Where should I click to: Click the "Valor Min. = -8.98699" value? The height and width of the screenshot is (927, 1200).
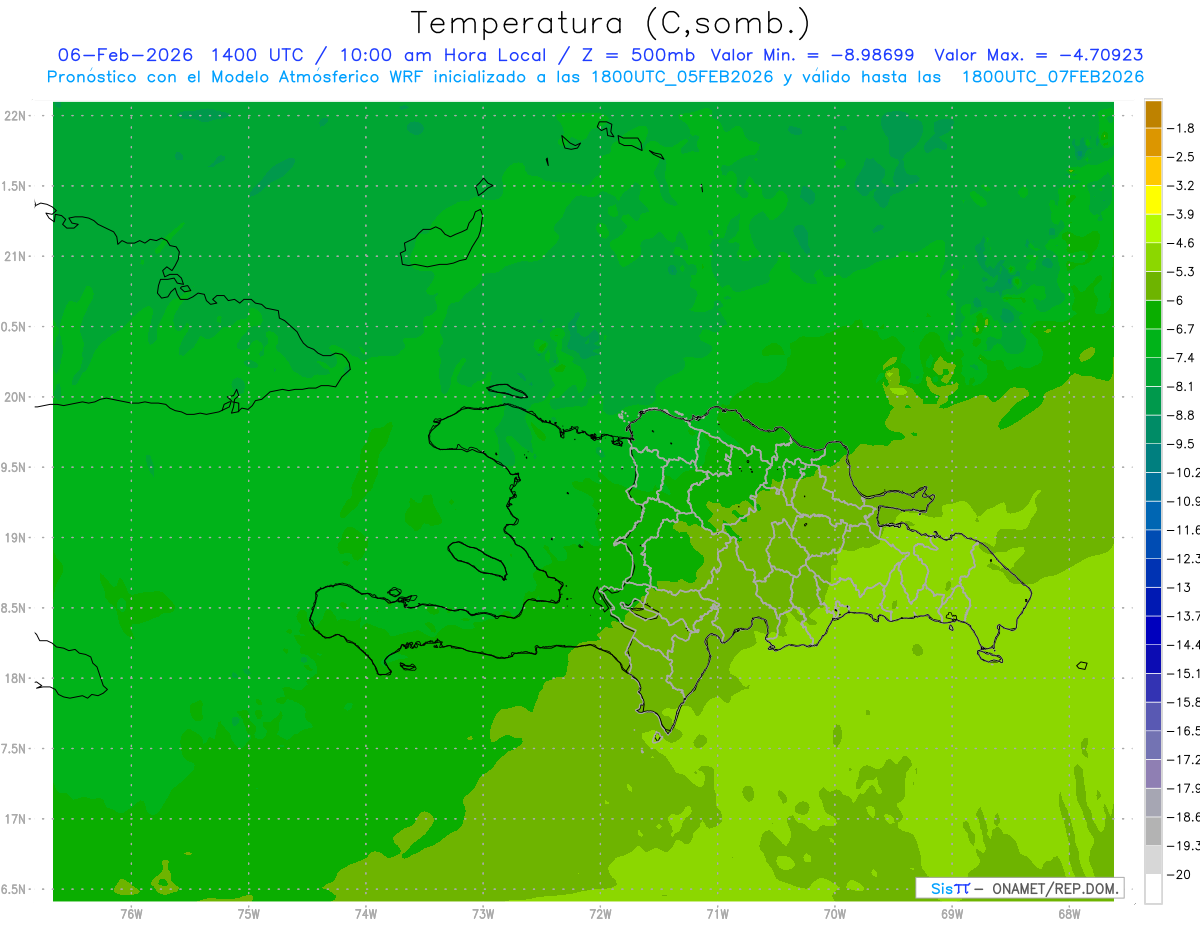[x=812, y=55]
